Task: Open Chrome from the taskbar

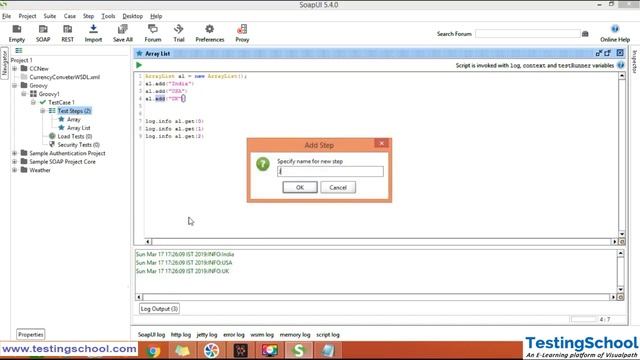Action: point(153,351)
